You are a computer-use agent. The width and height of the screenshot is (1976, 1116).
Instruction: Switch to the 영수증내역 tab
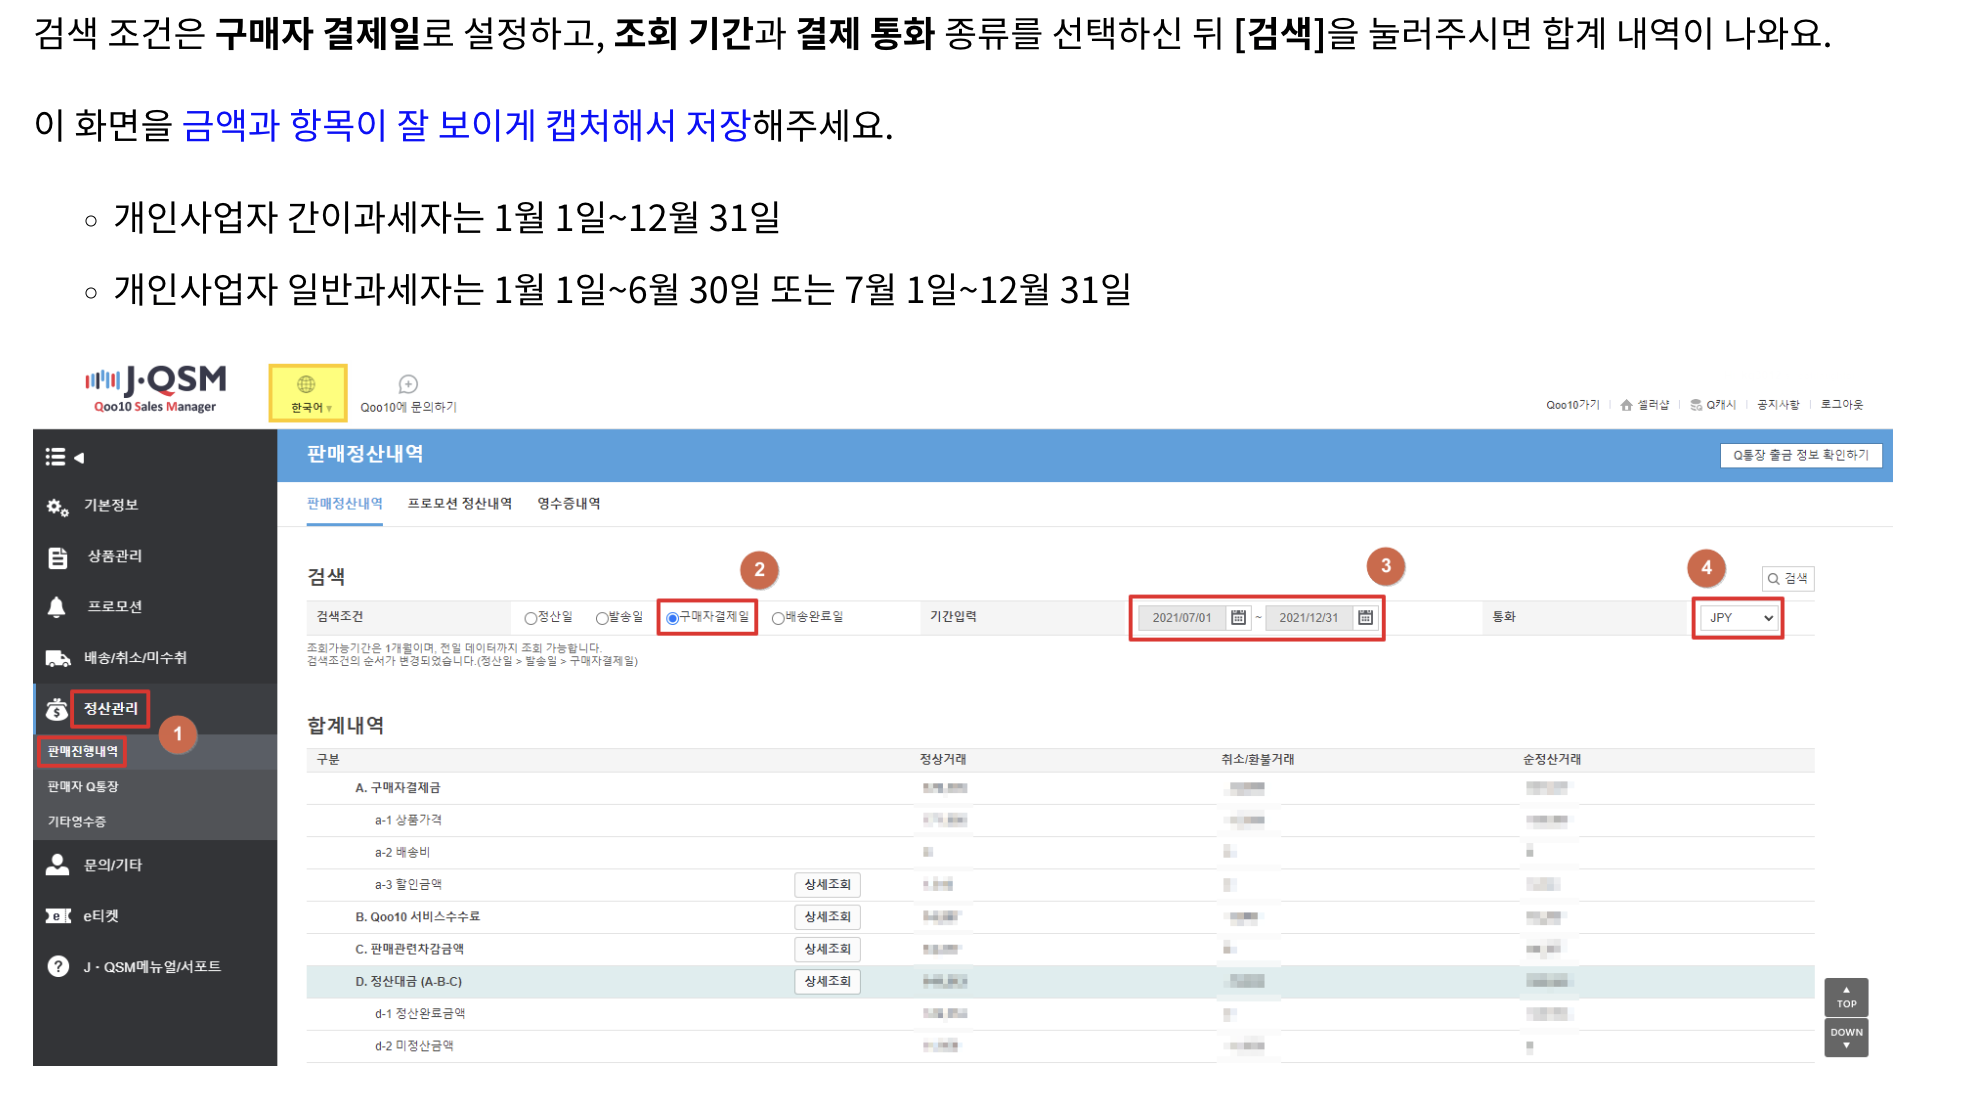tap(568, 504)
